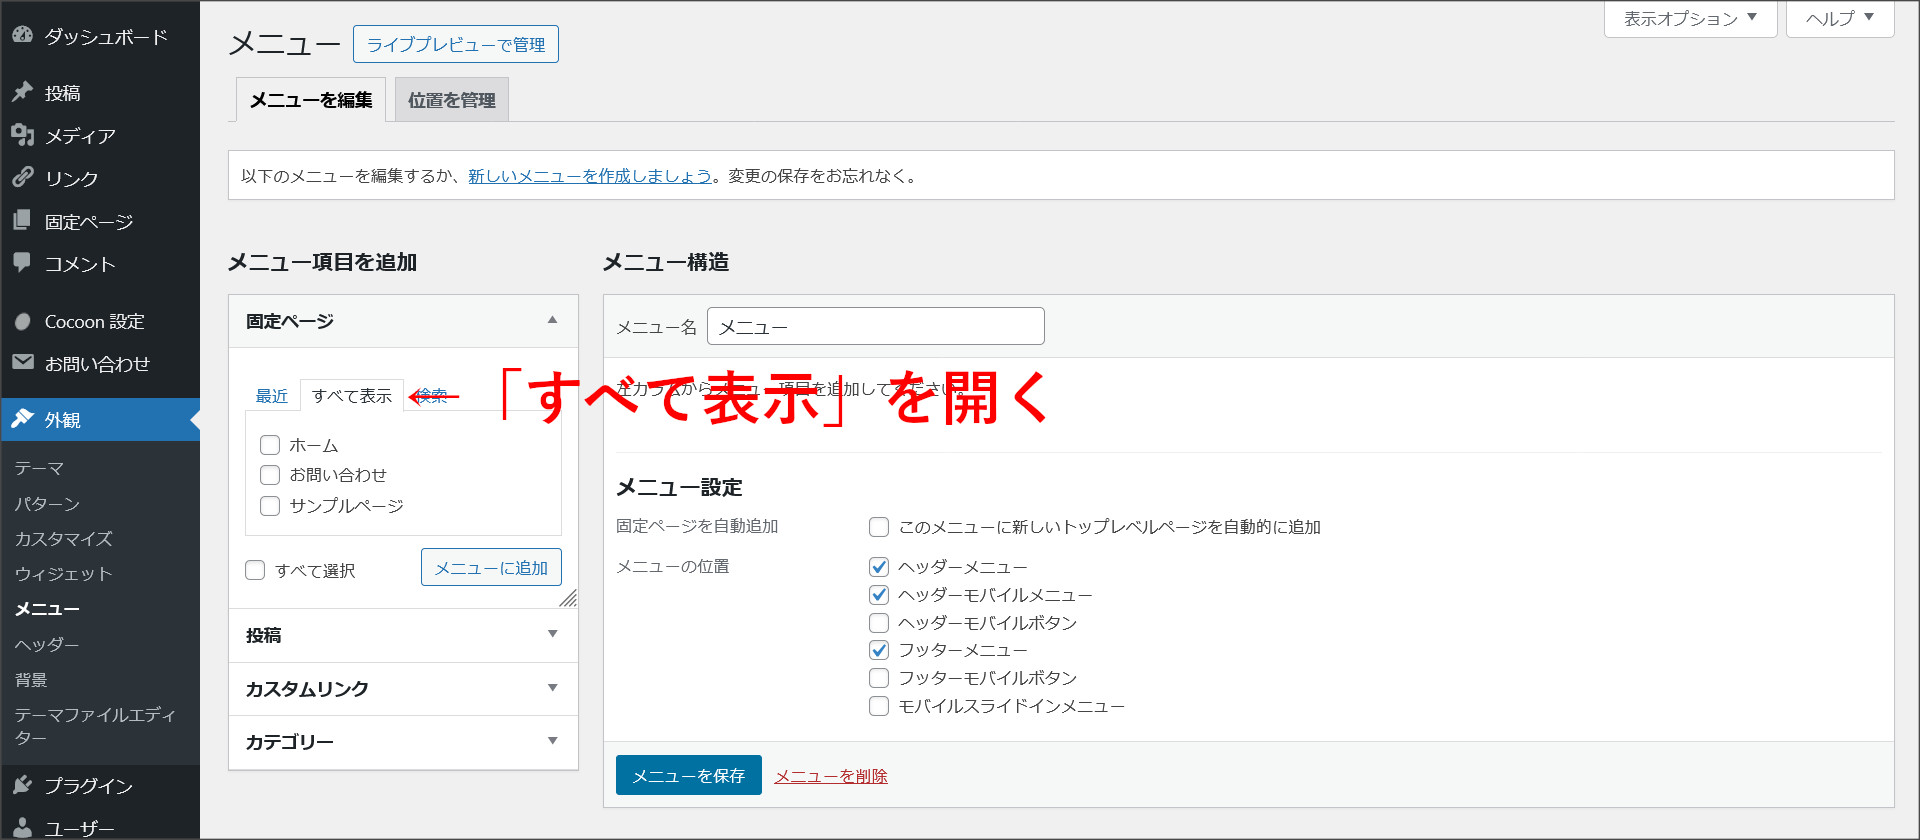Tick the すべて選択 checkbox

[255, 570]
